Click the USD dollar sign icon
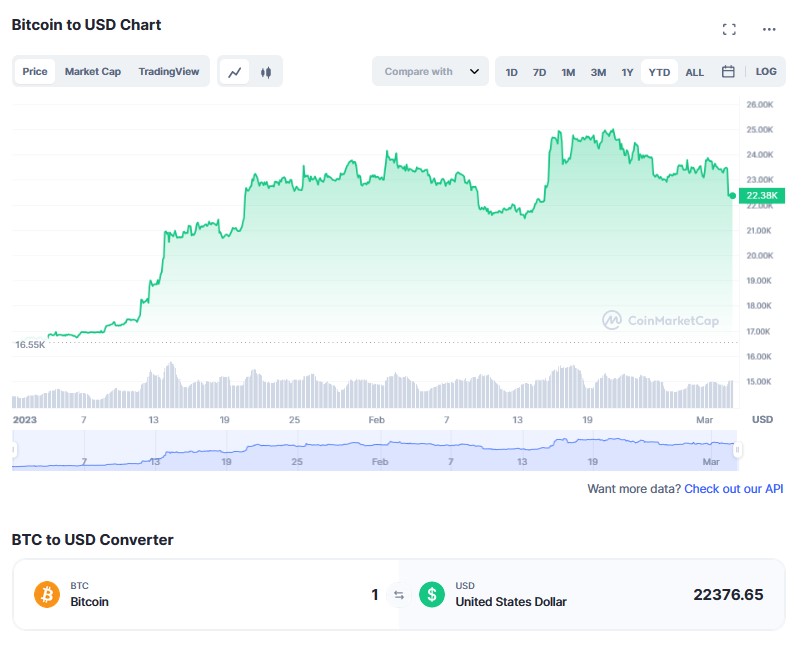802x646 pixels. pyautogui.click(x=432, y=594)
